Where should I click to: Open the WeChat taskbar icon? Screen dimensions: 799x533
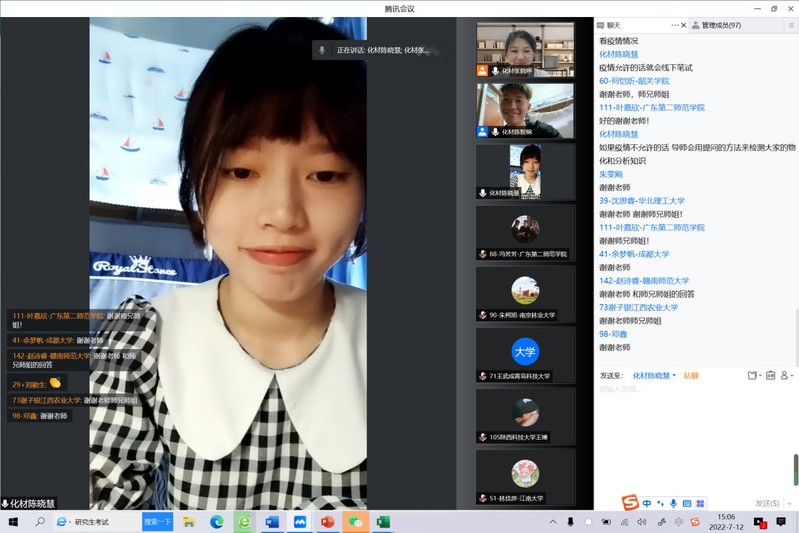tap(354, 522)
